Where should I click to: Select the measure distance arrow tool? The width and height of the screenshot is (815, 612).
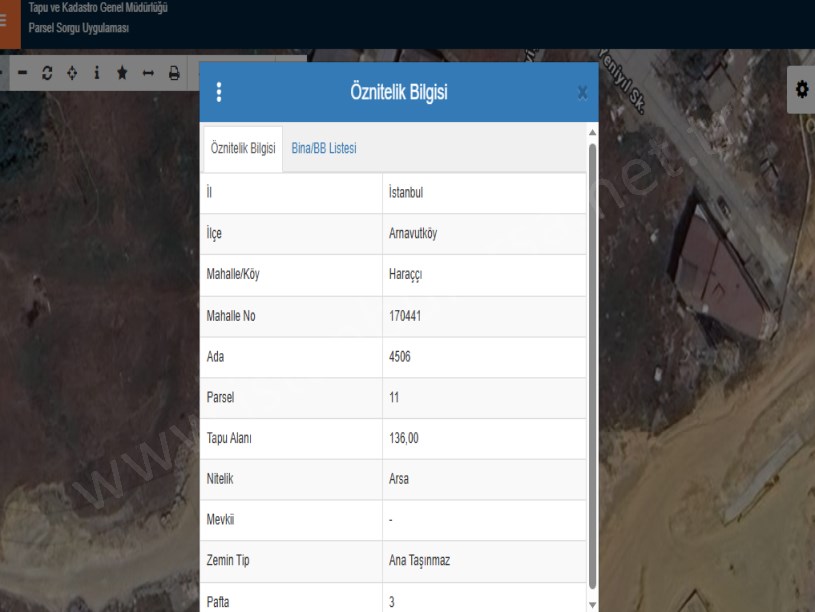click(148, 73)
